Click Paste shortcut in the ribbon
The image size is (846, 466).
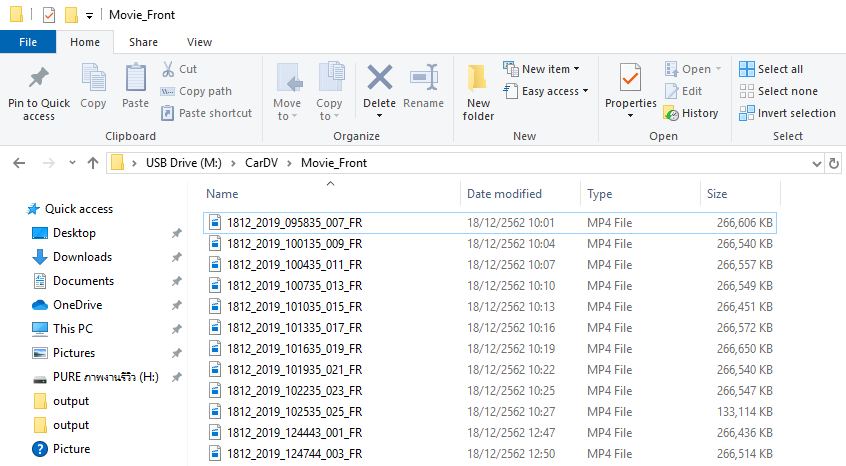(x=207, y=113)
